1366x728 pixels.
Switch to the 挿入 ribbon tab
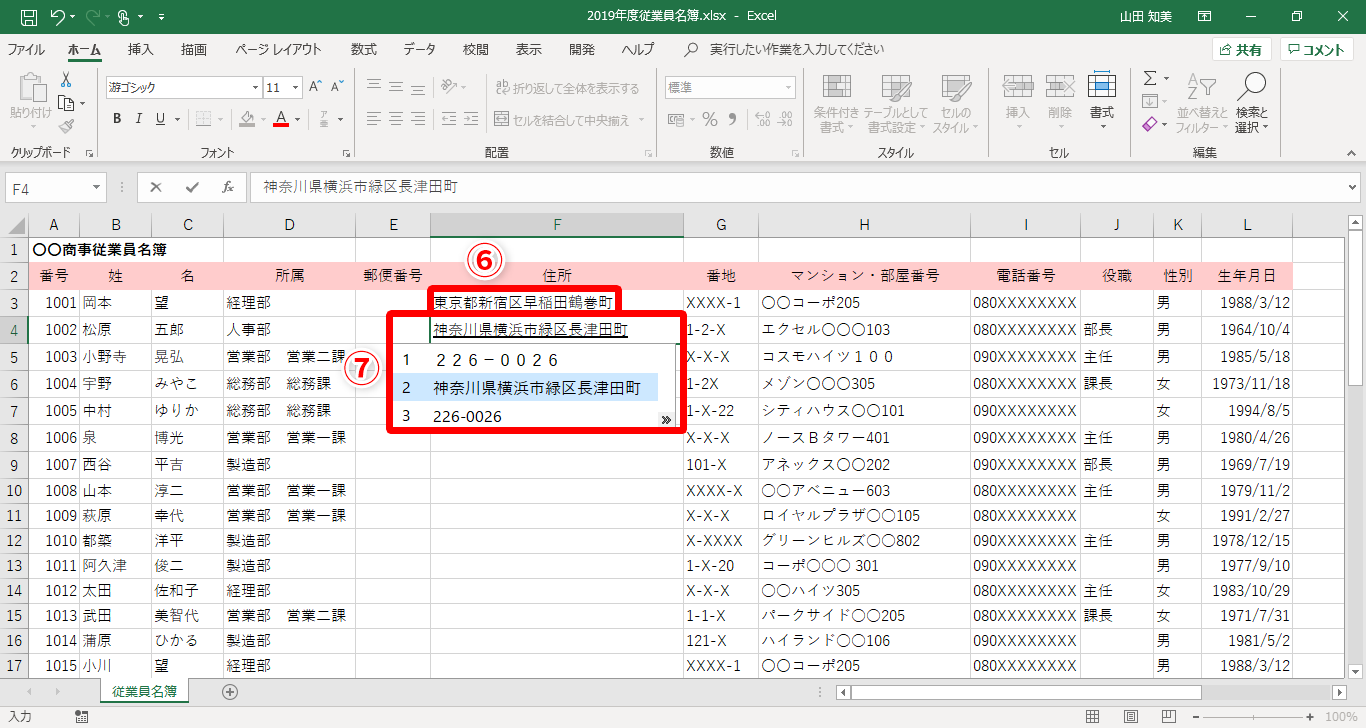coord(141,49)
